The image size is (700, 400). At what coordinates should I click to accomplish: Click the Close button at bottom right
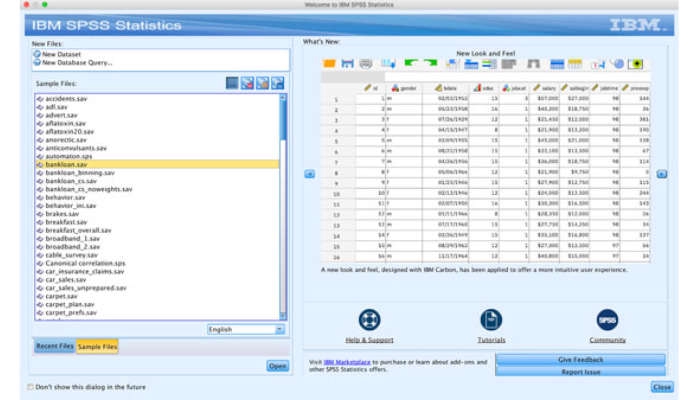662,387
